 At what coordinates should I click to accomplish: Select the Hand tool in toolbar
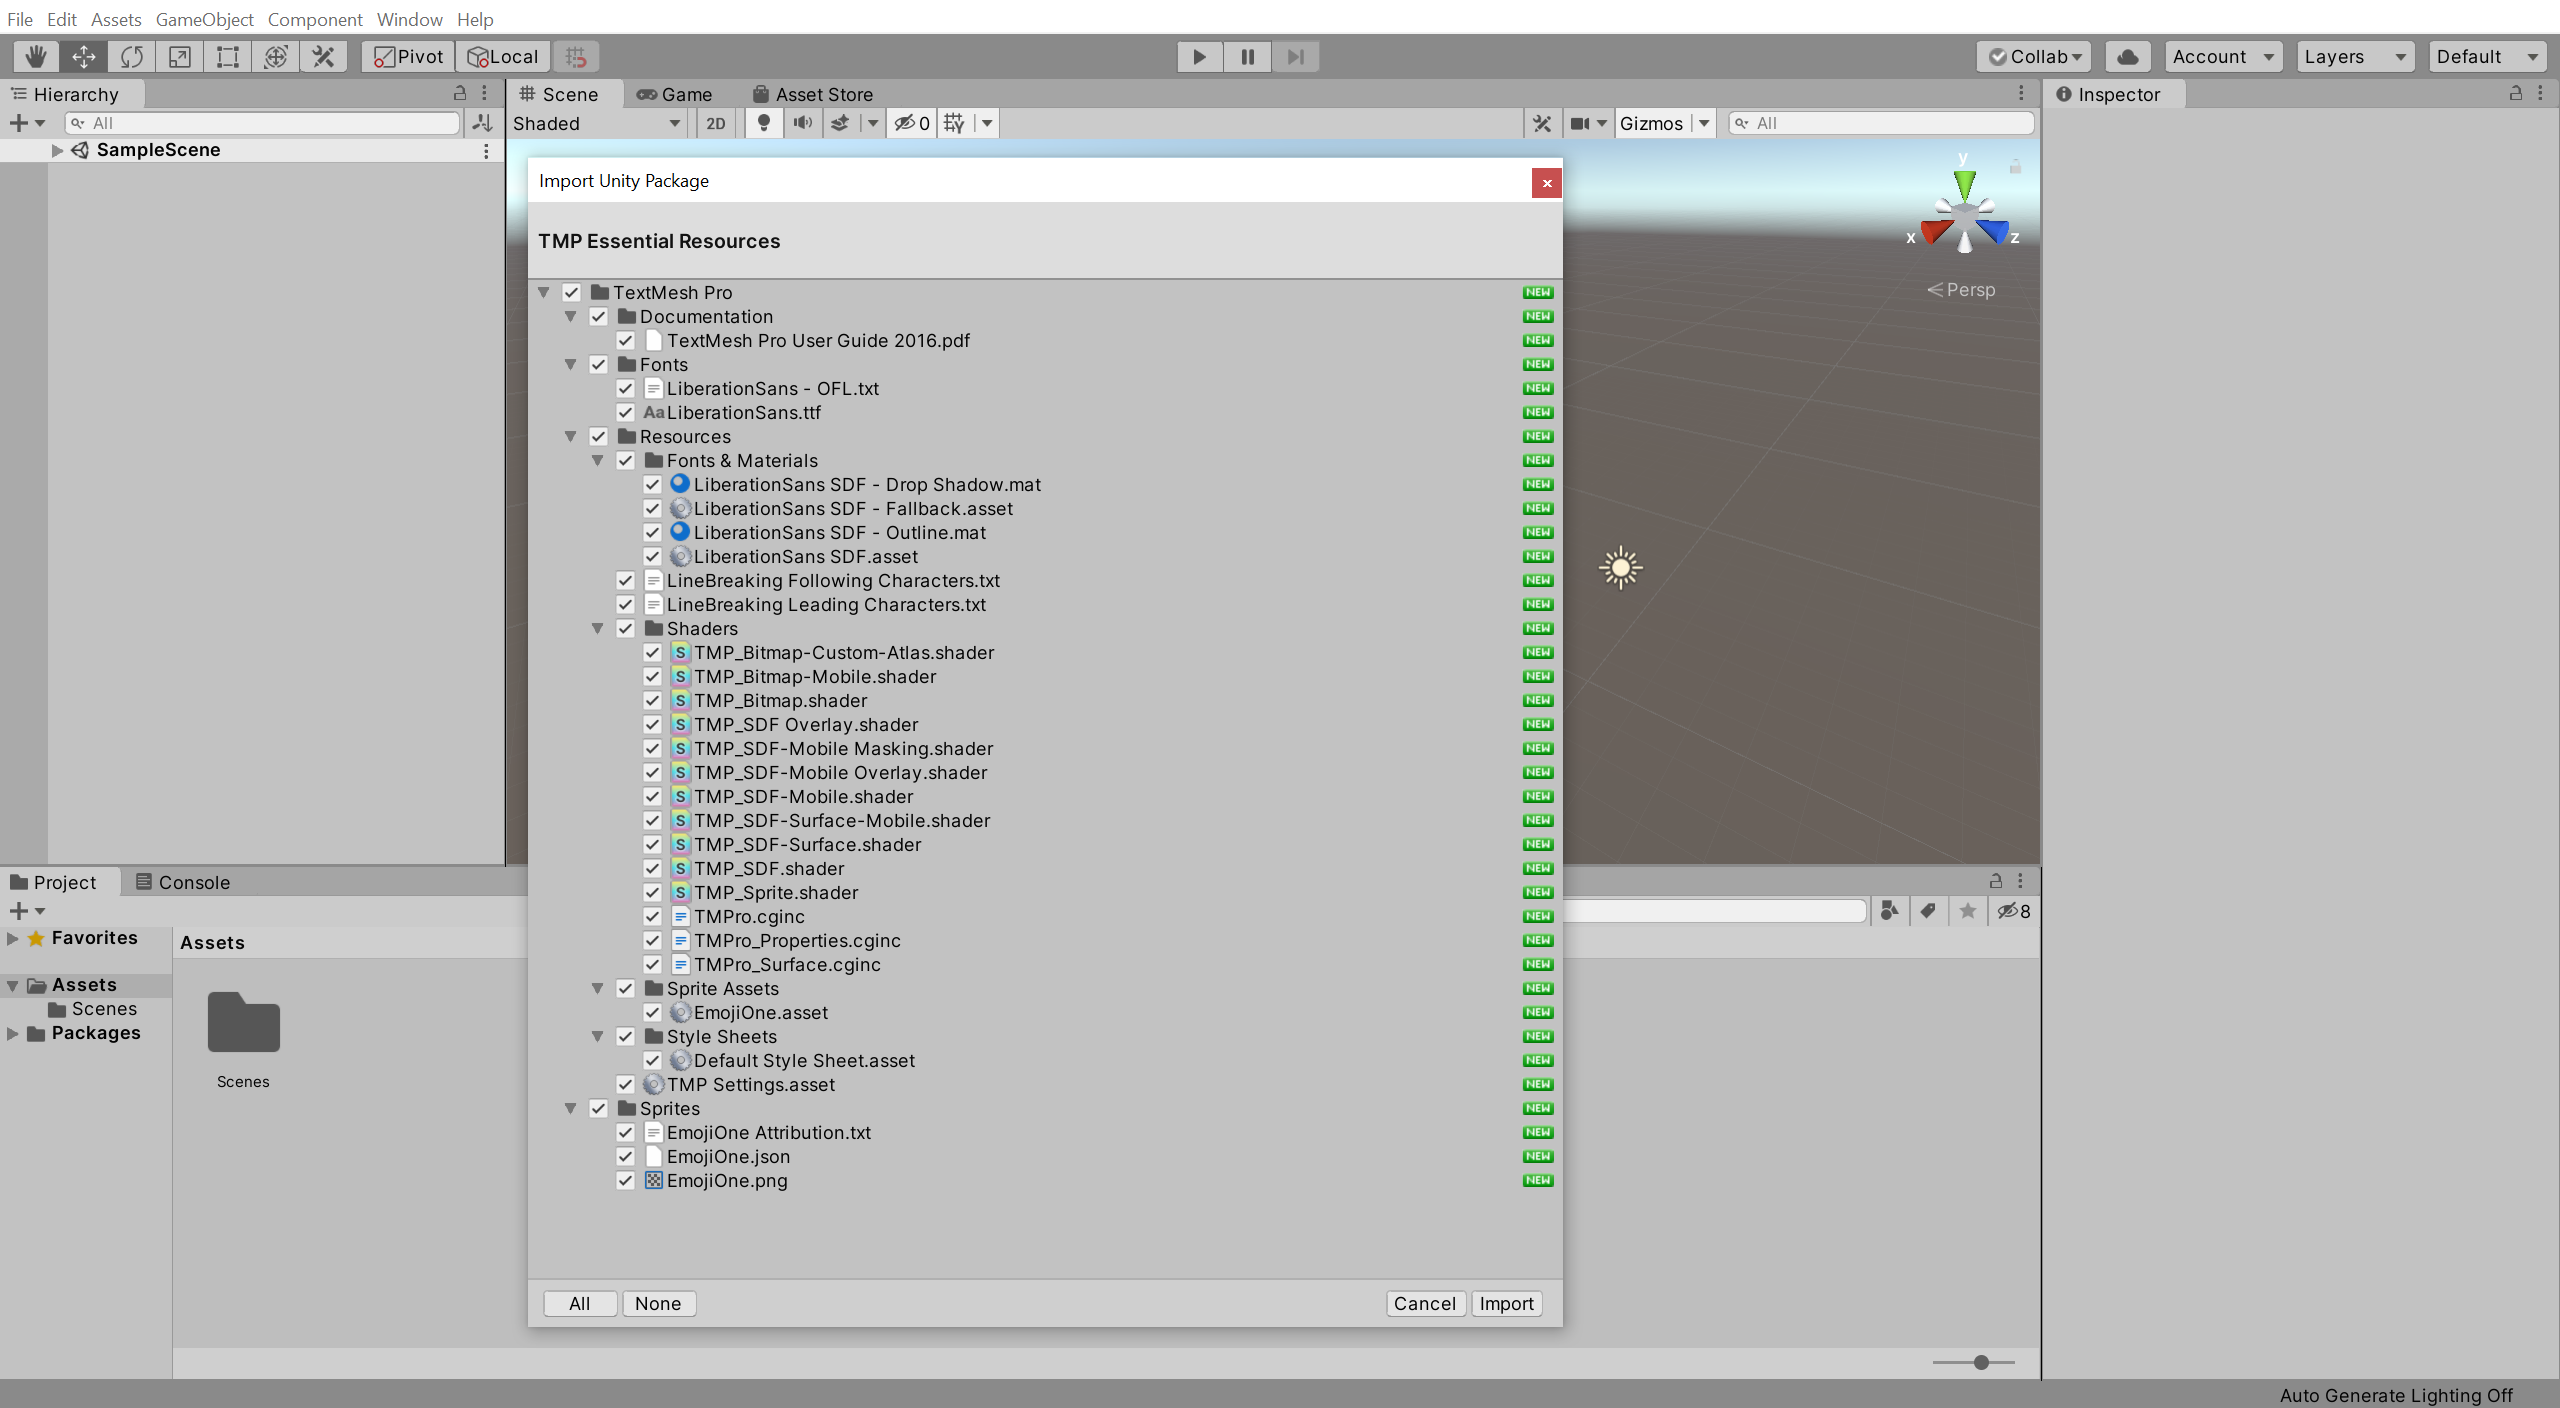(36, 57)
